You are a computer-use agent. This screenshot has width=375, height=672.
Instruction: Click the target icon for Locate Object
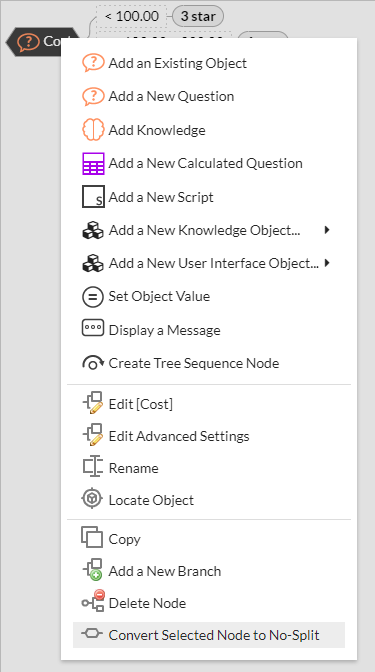[92, 499]
